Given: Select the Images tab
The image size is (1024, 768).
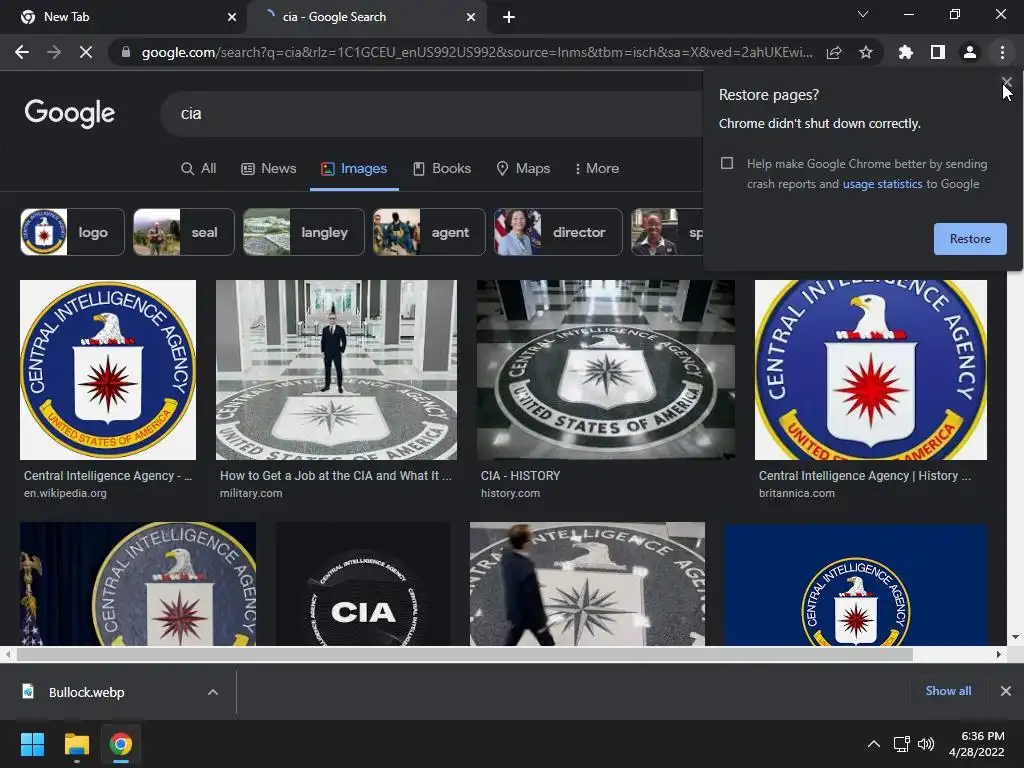Looking at the screenshot, I should click(x=354, y=168).
